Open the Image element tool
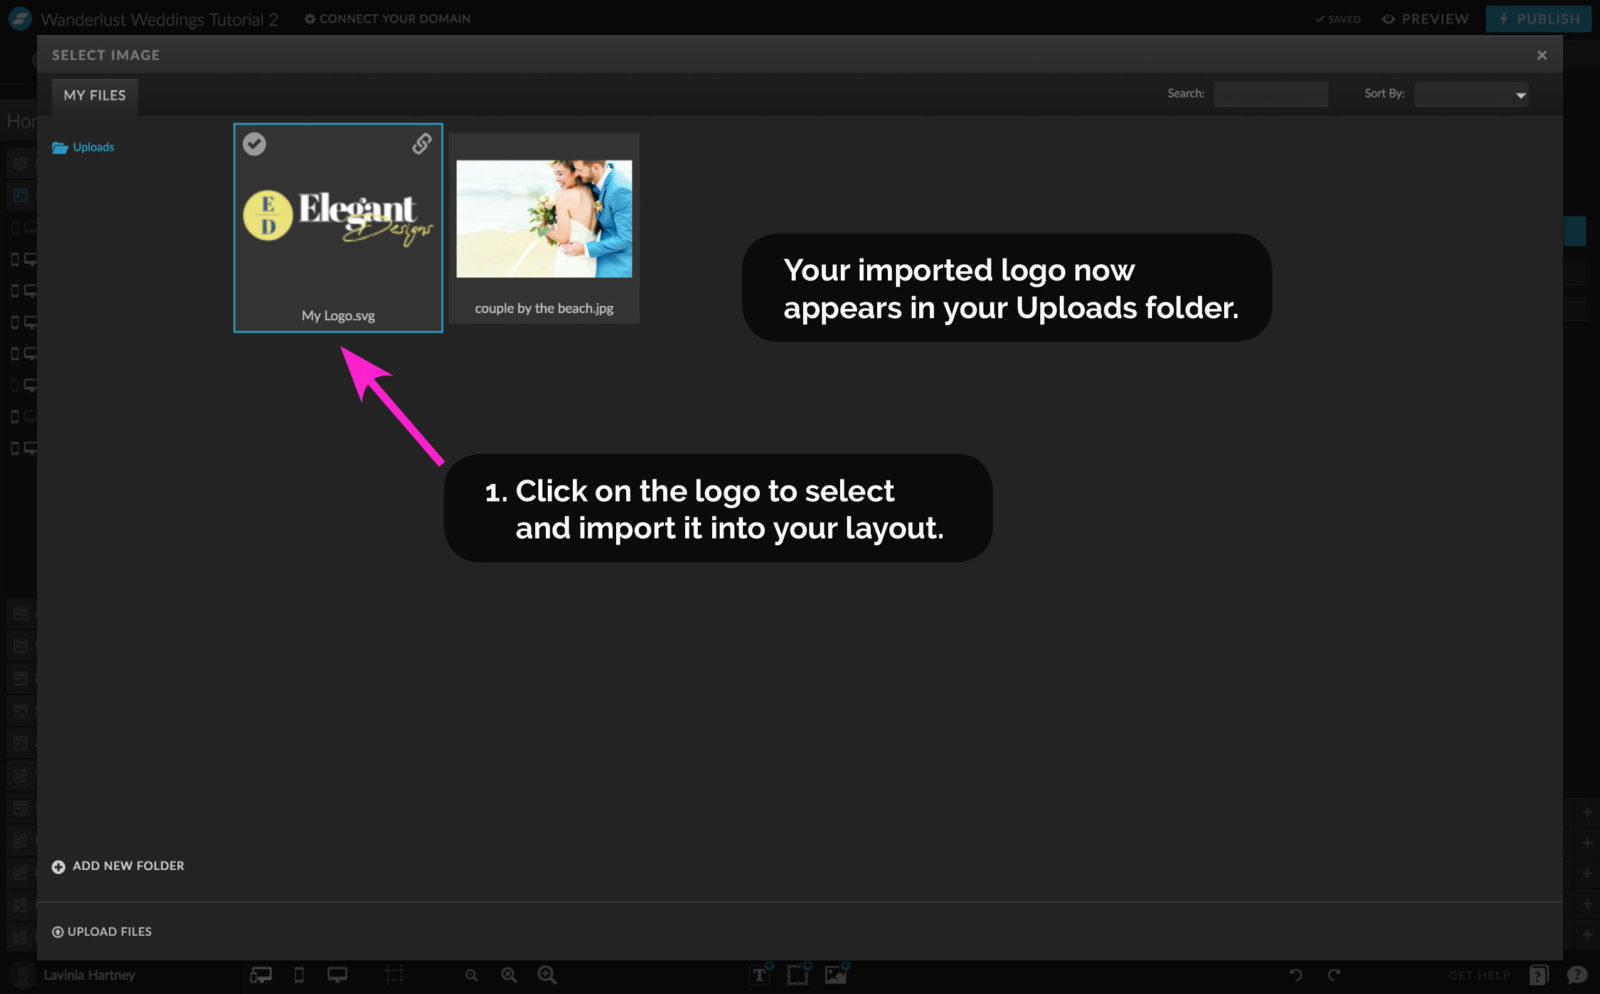 (836, 974)
